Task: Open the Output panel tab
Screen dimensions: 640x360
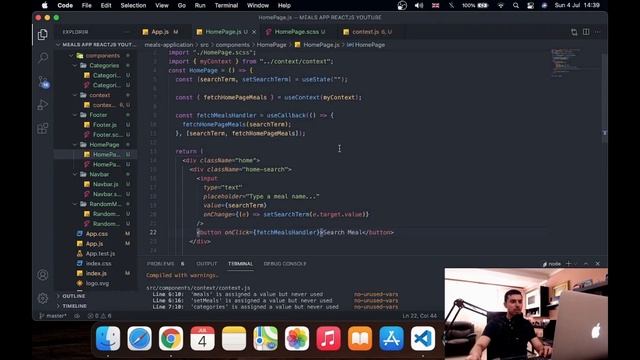Action: pos(207,264)
